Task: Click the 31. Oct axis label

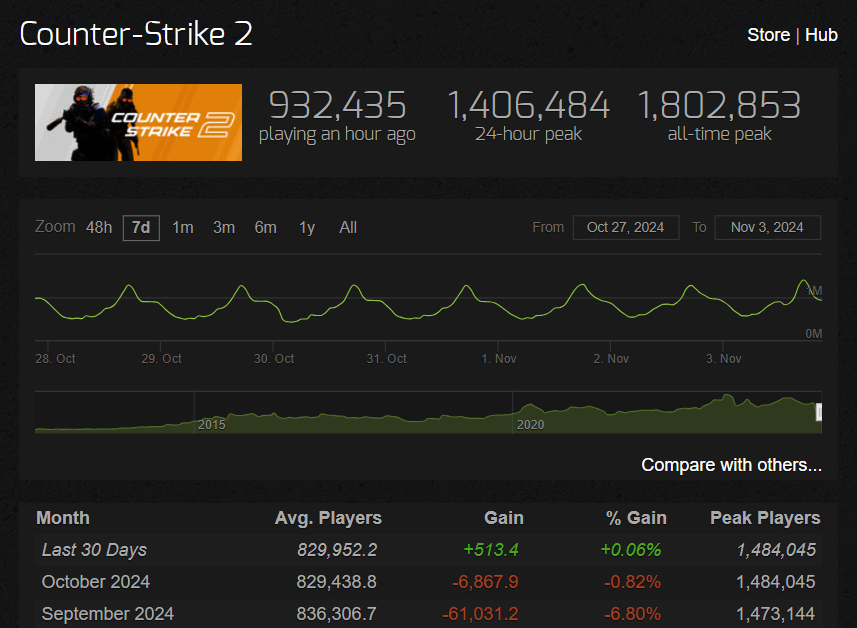Action: tap(386, 359)
